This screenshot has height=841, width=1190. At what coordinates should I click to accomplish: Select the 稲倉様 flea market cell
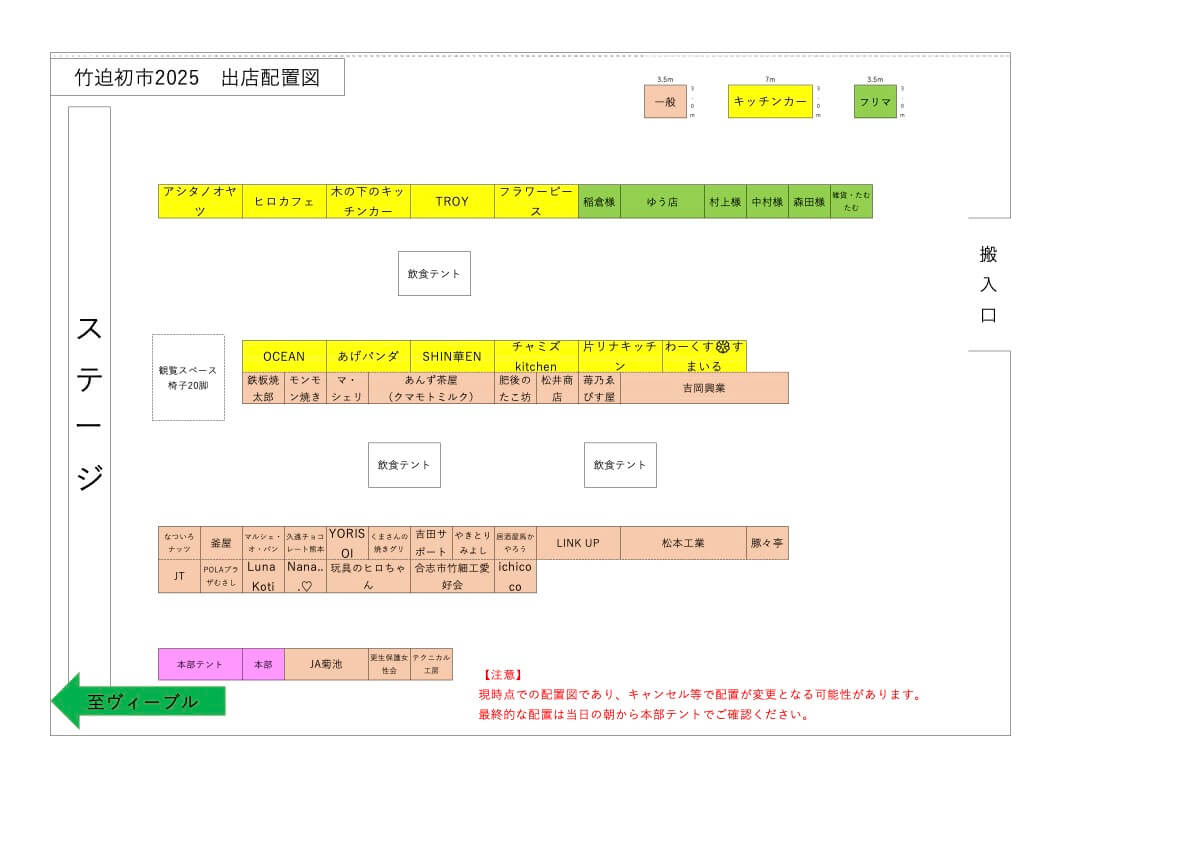[600, 201]
